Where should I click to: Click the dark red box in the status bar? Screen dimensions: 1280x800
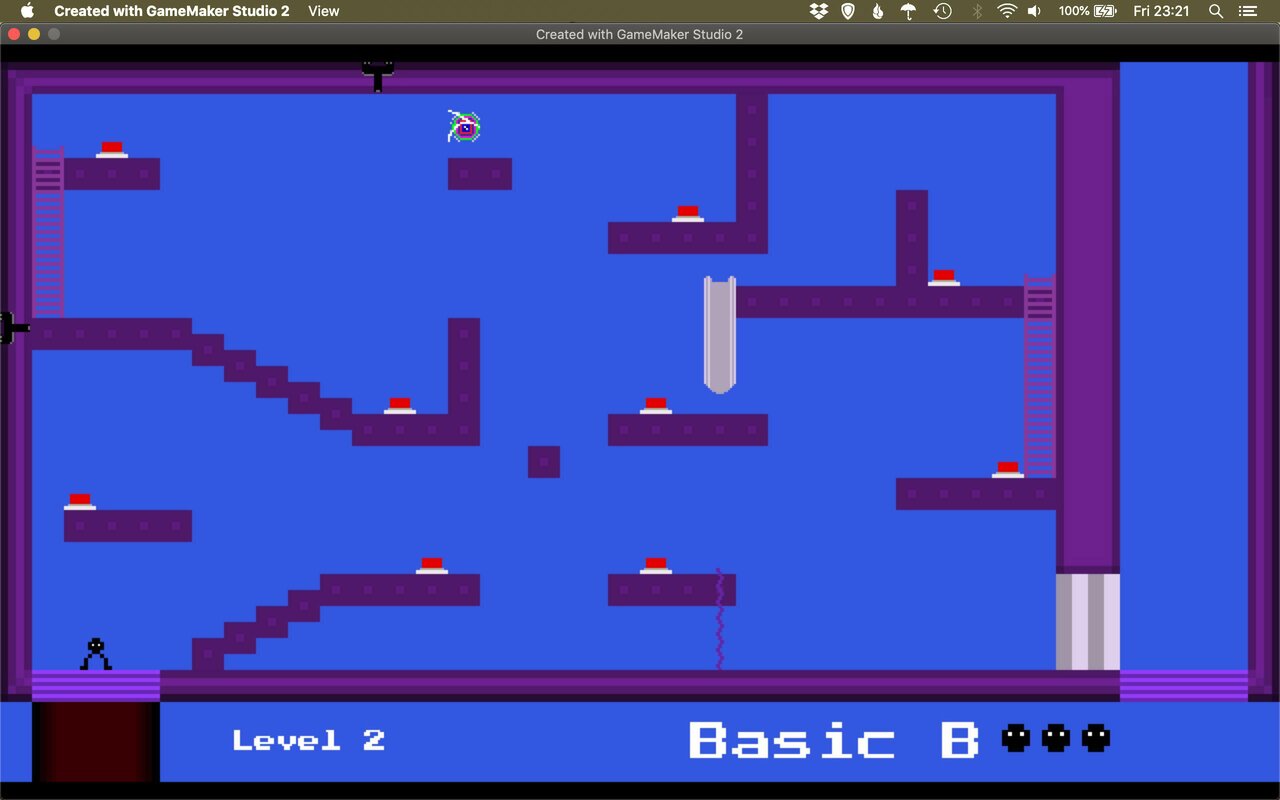pos(96,742)
